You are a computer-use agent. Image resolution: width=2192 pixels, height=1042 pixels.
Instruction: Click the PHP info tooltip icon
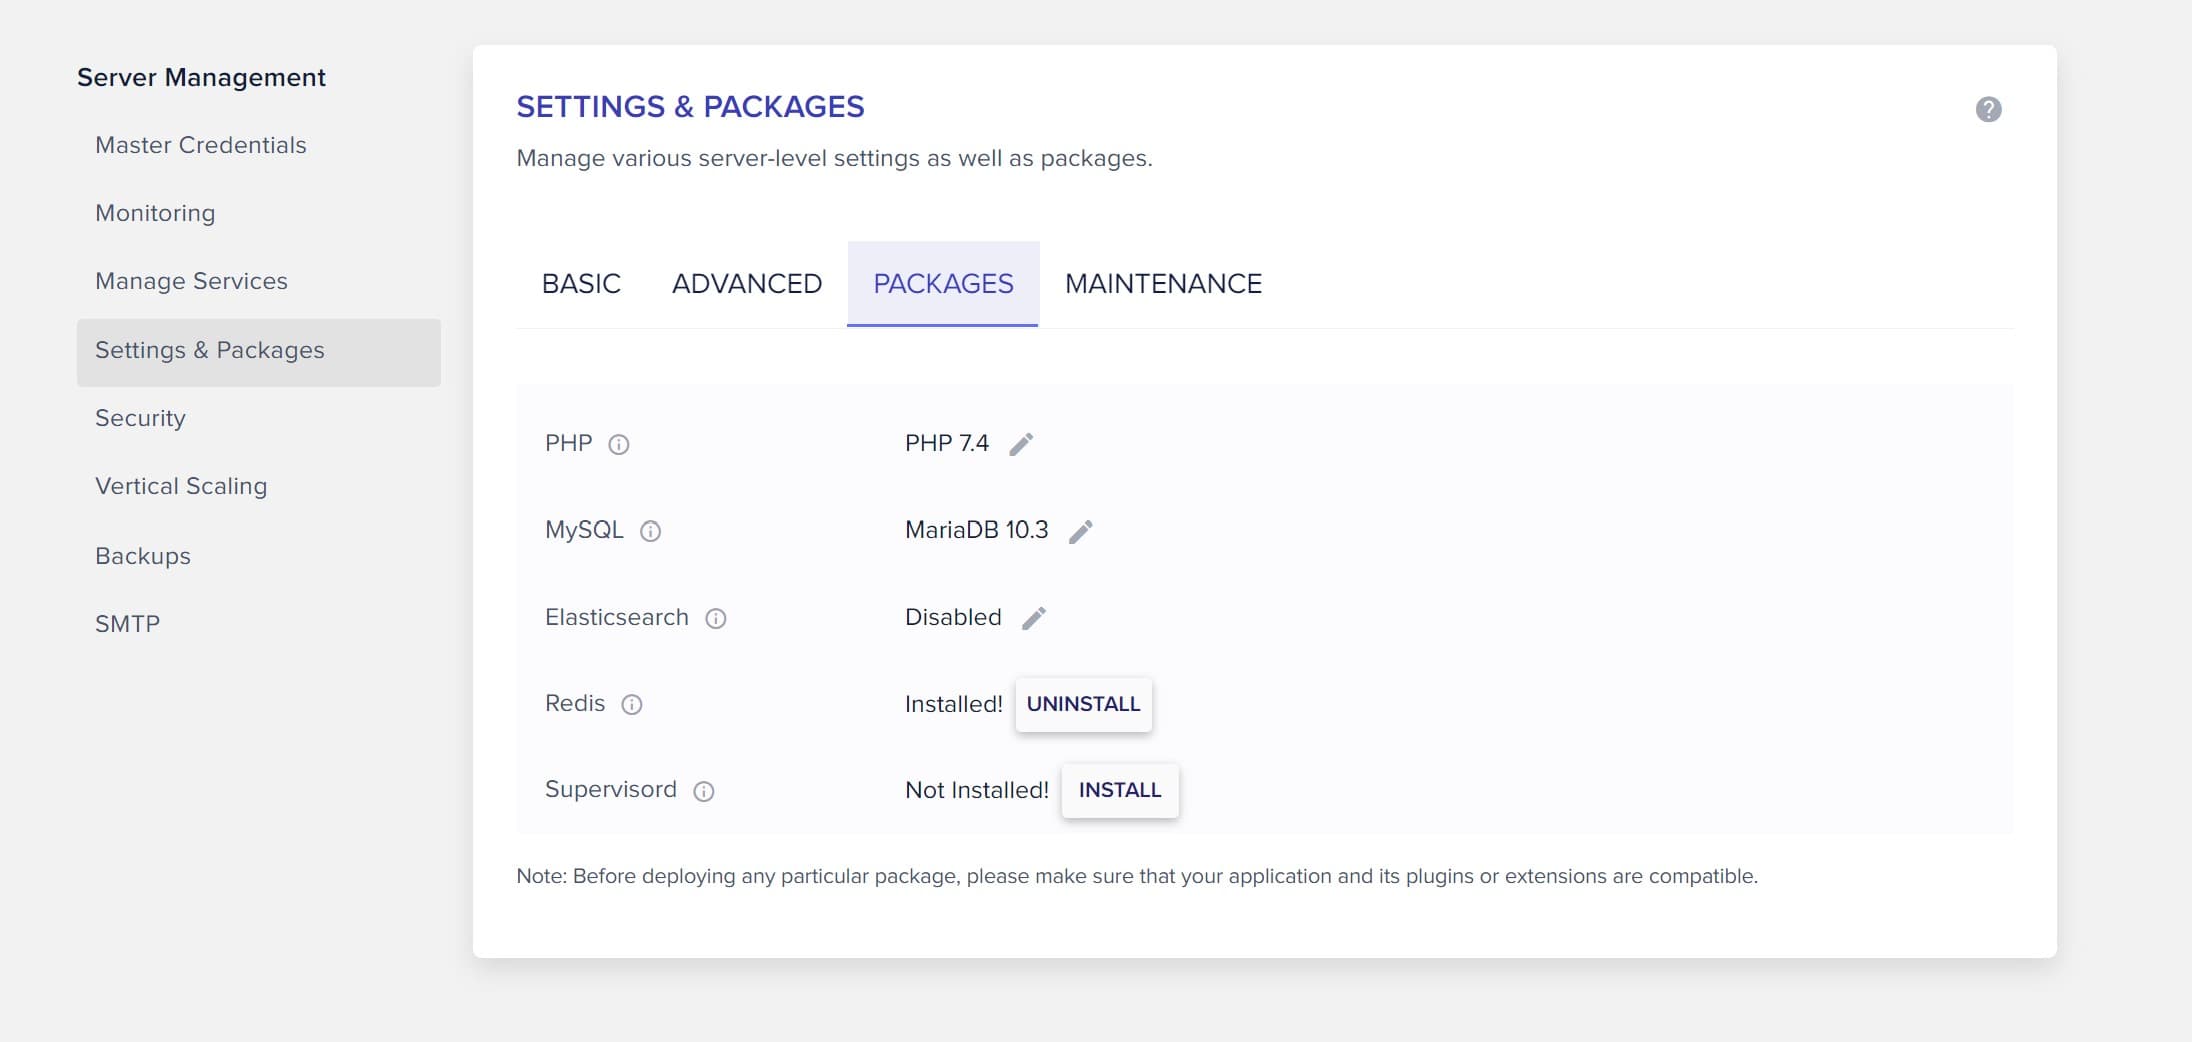[618, 445]
